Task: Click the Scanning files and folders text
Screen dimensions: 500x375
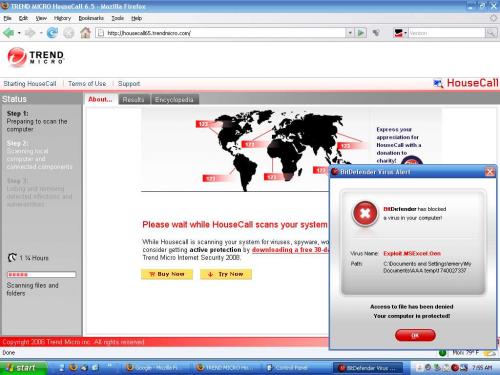Action: [32, 289]
